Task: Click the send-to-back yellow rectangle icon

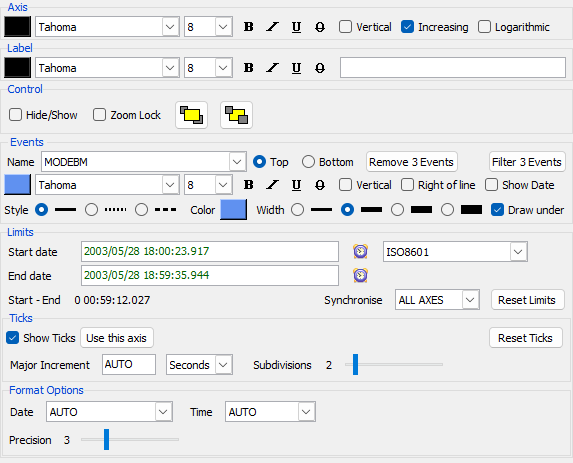Action: tap(236, 115)
